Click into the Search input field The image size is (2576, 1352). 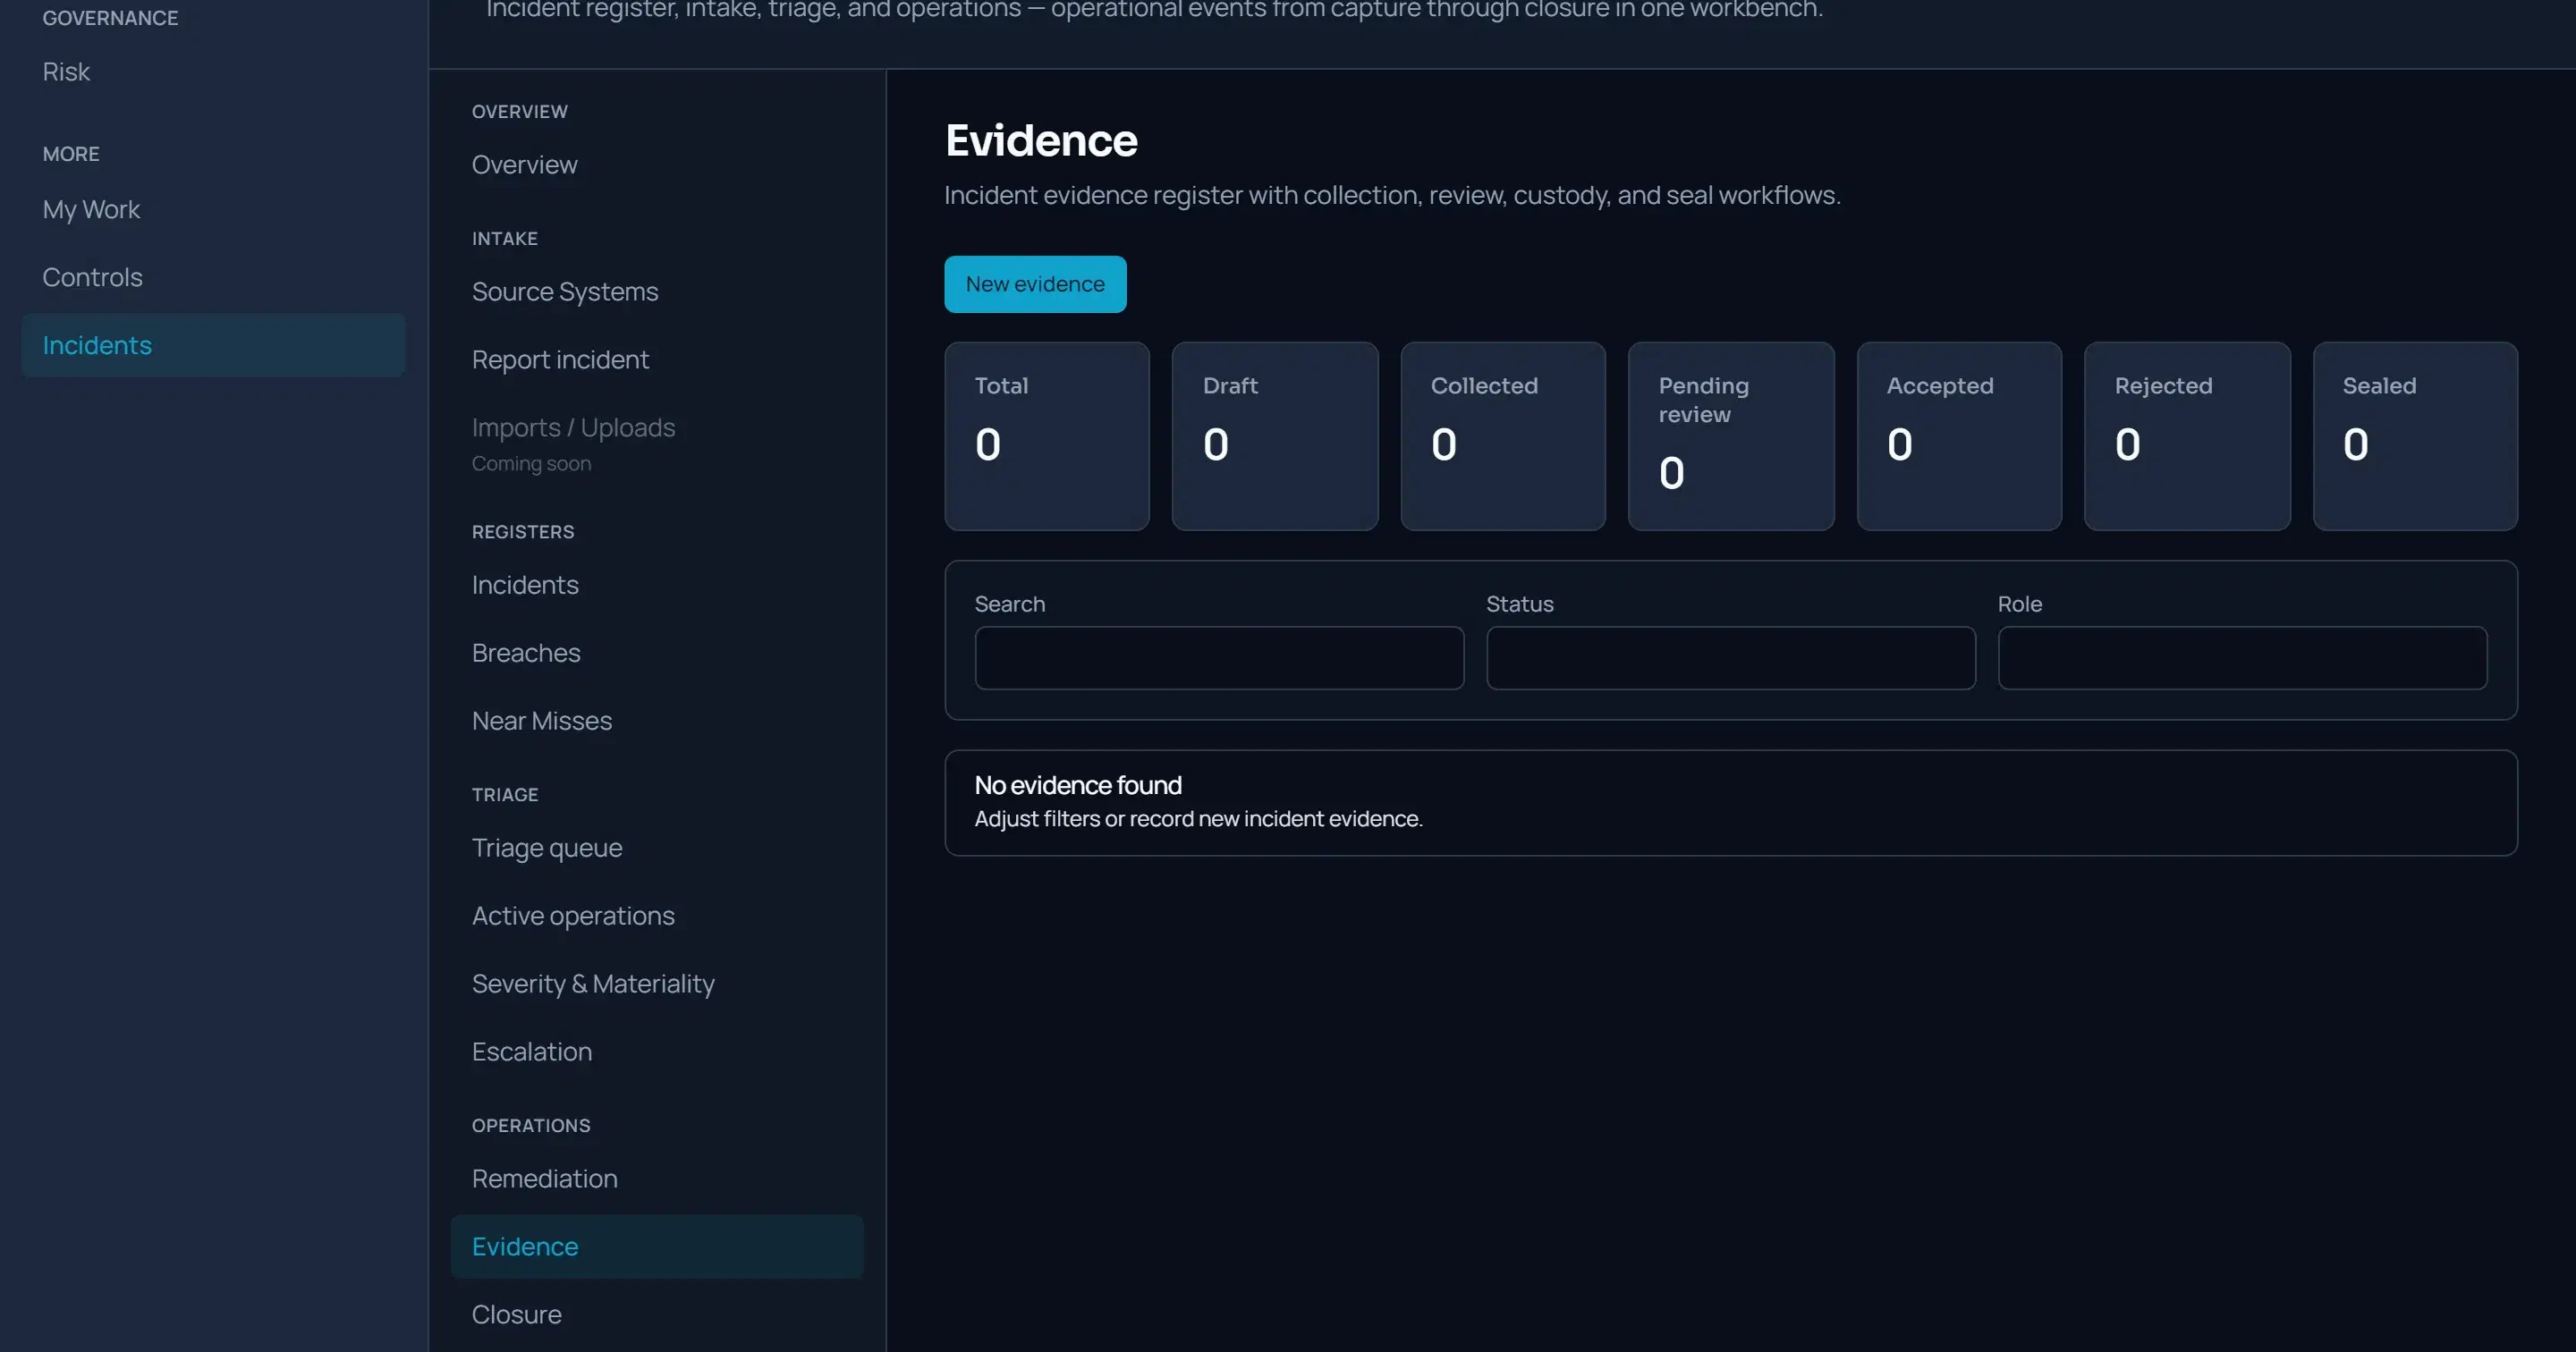[1219, 658]
